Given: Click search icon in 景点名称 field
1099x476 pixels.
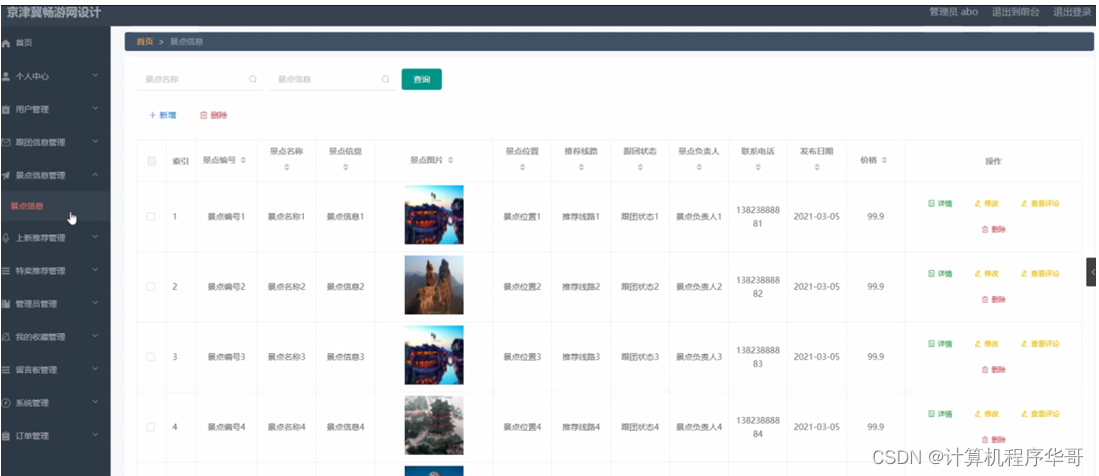Looking at the screenshot, I should [253, 79].
